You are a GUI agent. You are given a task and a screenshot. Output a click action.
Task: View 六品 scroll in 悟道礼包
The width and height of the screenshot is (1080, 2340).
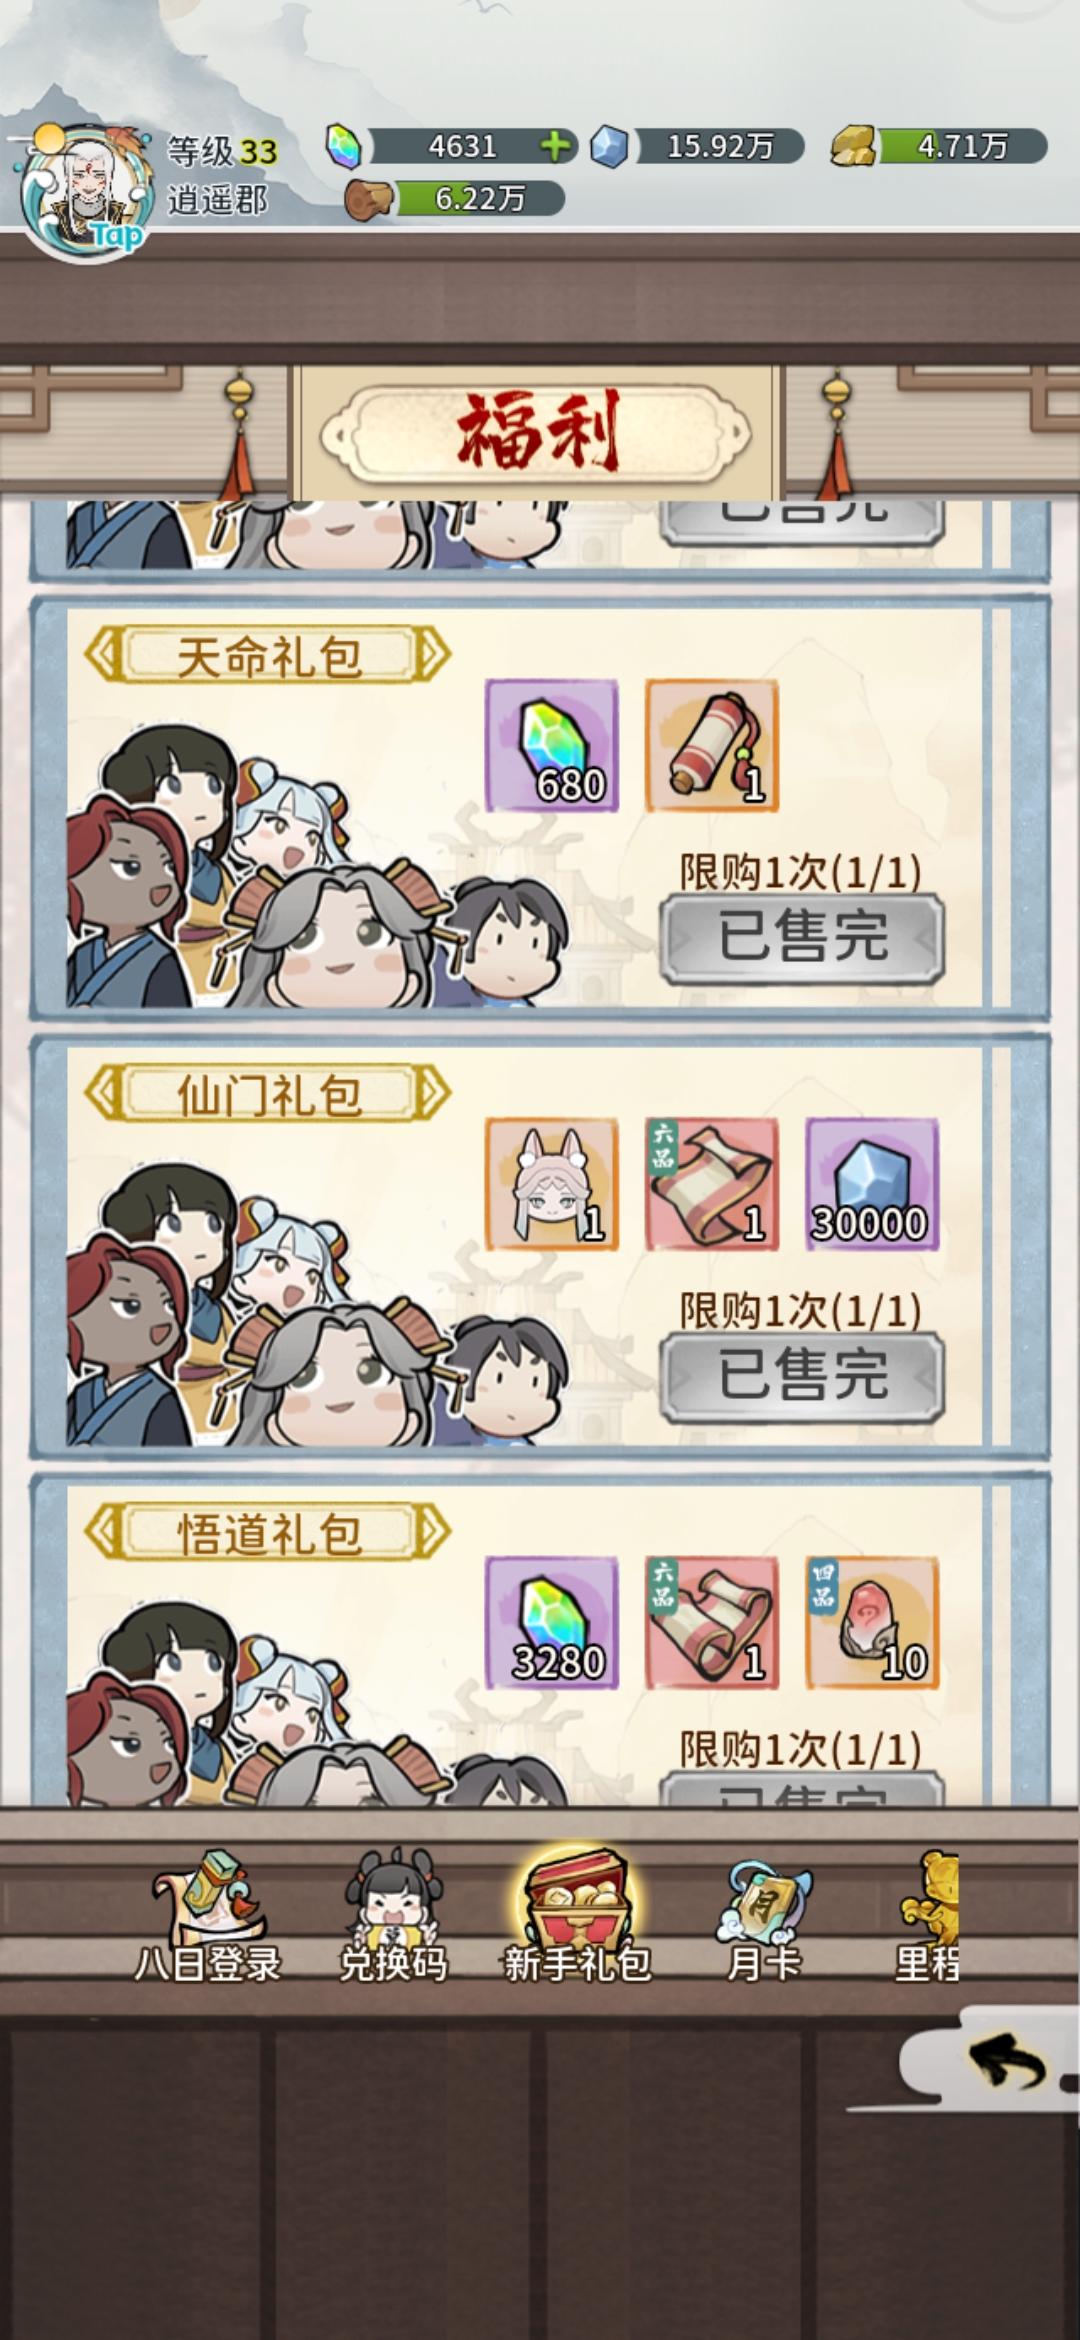(711, 1622)
